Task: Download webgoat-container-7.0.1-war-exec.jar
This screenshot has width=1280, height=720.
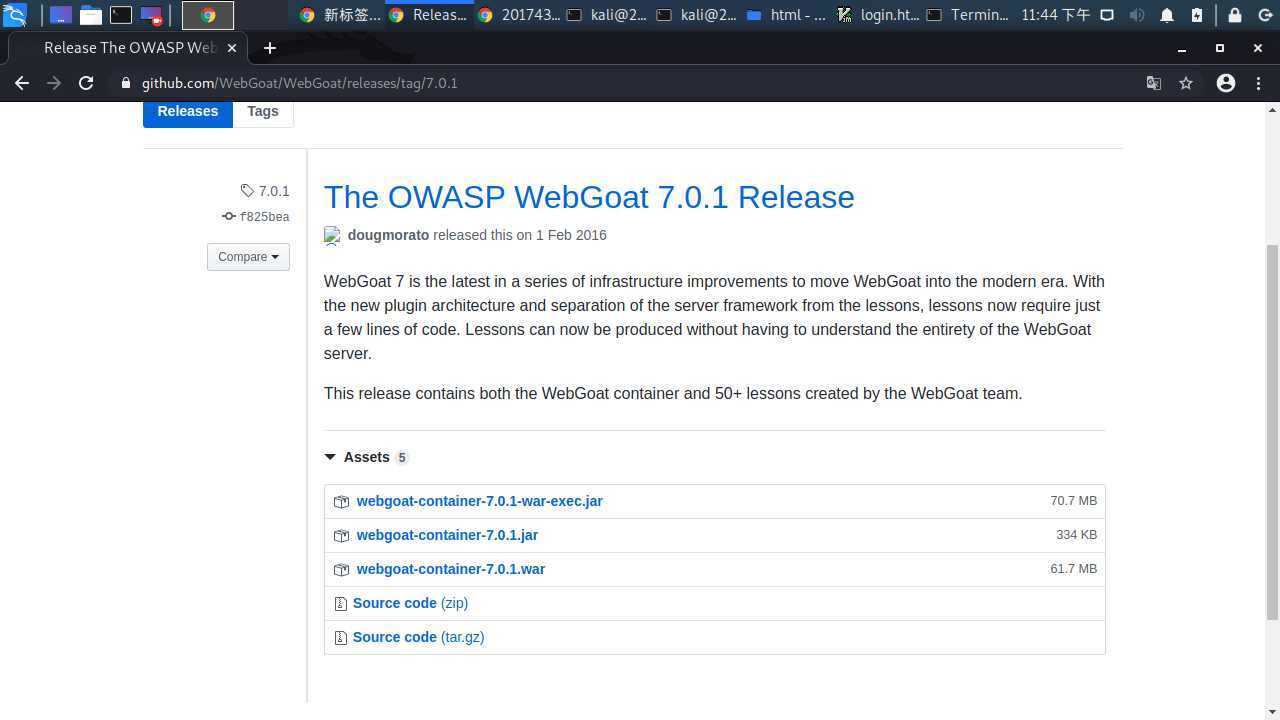Action: 479,501
